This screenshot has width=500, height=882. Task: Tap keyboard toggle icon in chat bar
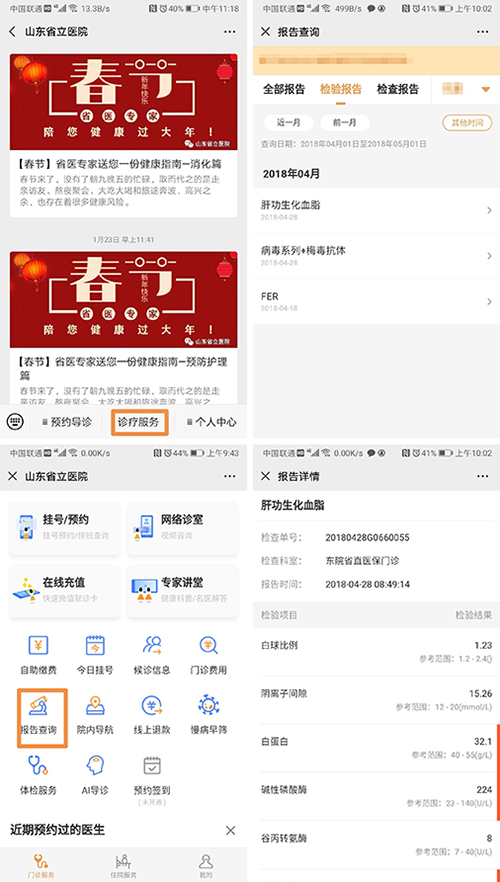15,421
